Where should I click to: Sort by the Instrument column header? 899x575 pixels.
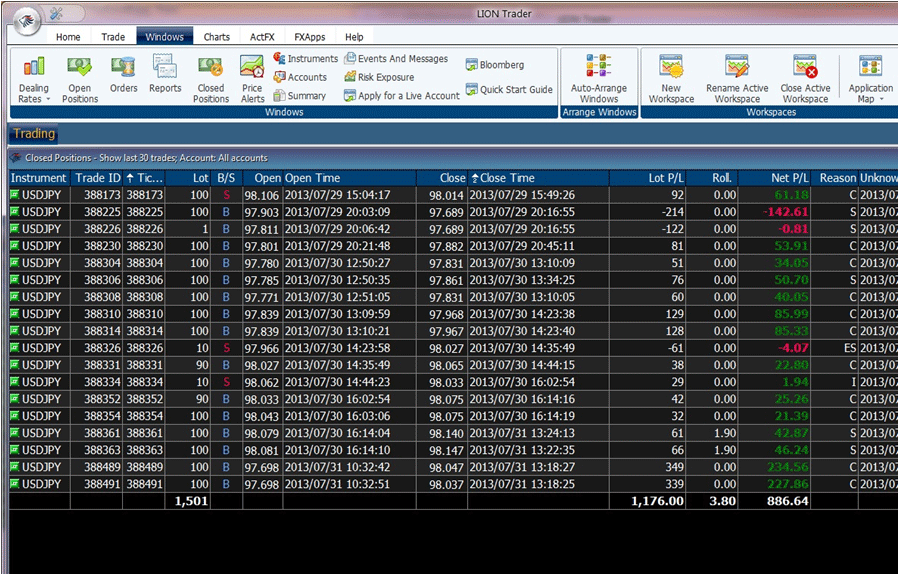coord(39,178)
